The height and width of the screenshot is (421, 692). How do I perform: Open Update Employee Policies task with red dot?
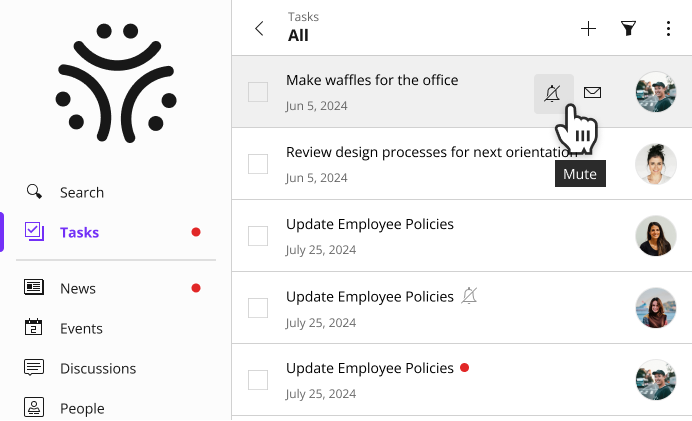370,368
